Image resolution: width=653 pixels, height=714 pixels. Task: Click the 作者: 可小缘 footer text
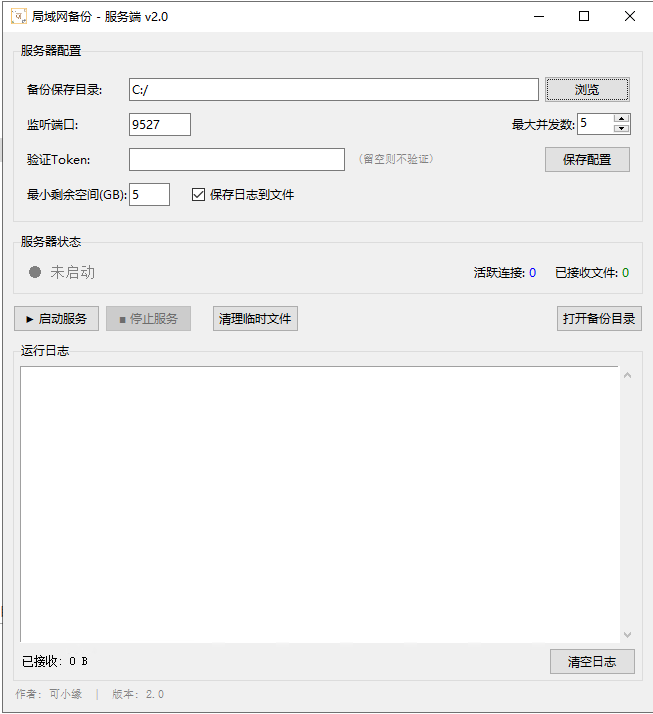coord(48,694)
